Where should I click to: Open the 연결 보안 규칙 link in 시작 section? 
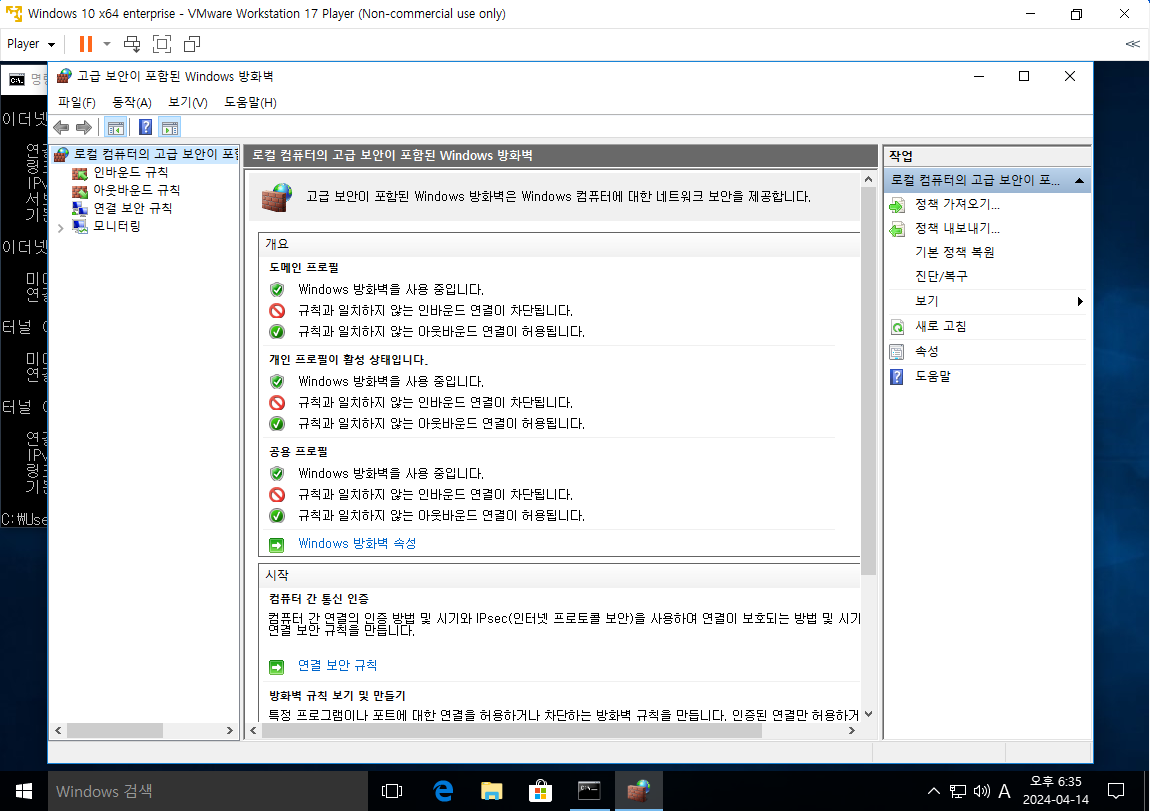click(x=337, y=665)
